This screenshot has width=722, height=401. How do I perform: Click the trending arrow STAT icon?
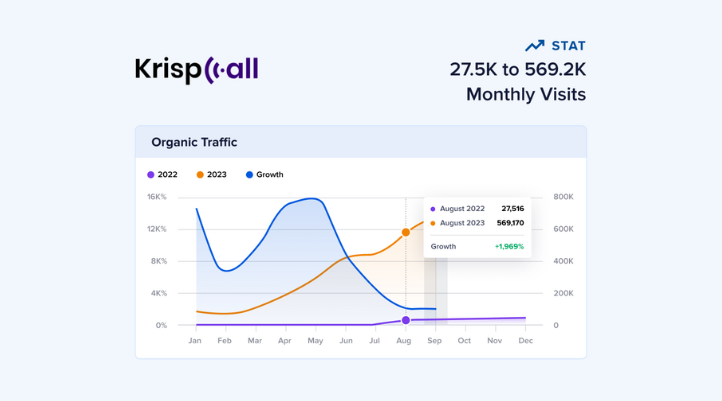[x=535, y=46]
